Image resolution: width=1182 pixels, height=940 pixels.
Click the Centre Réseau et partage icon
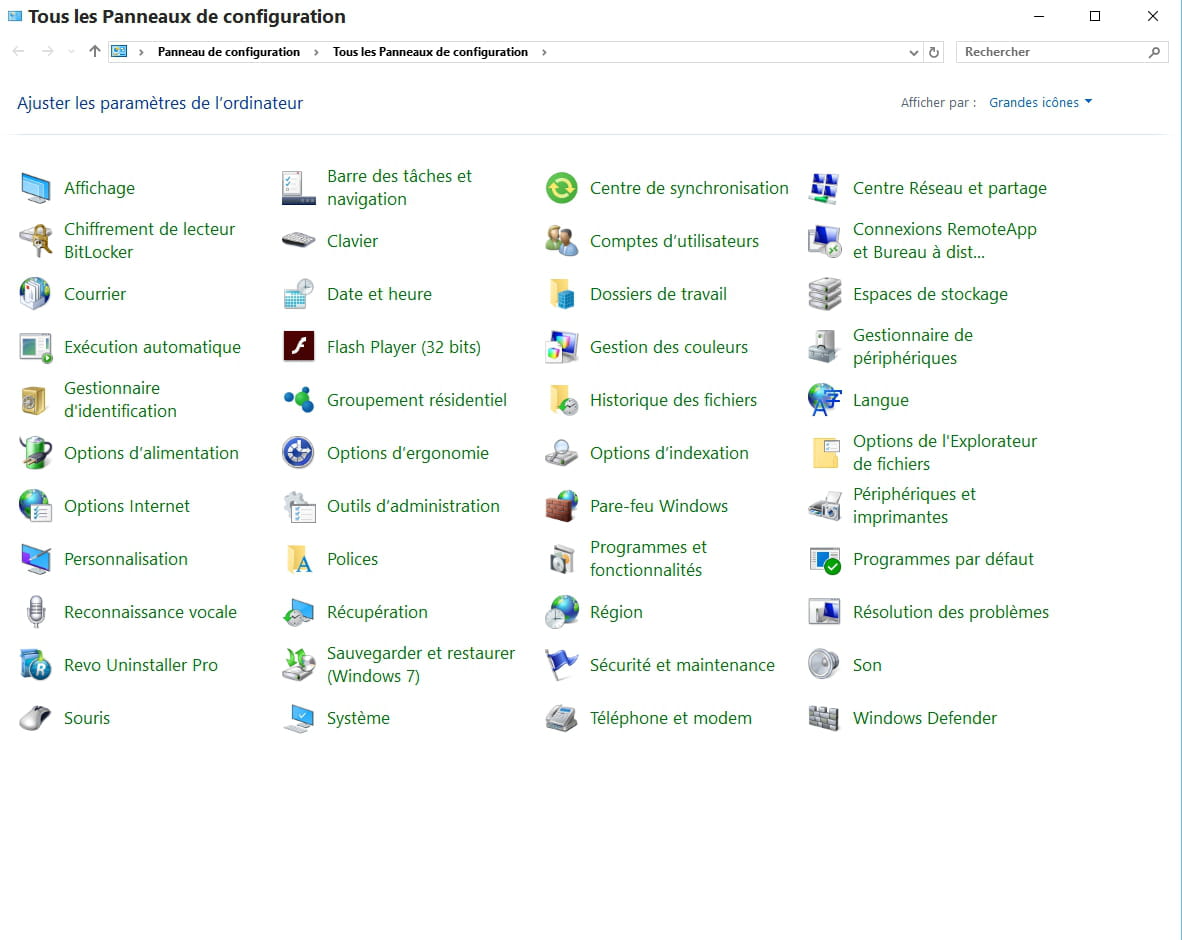(x=824, y=188)
